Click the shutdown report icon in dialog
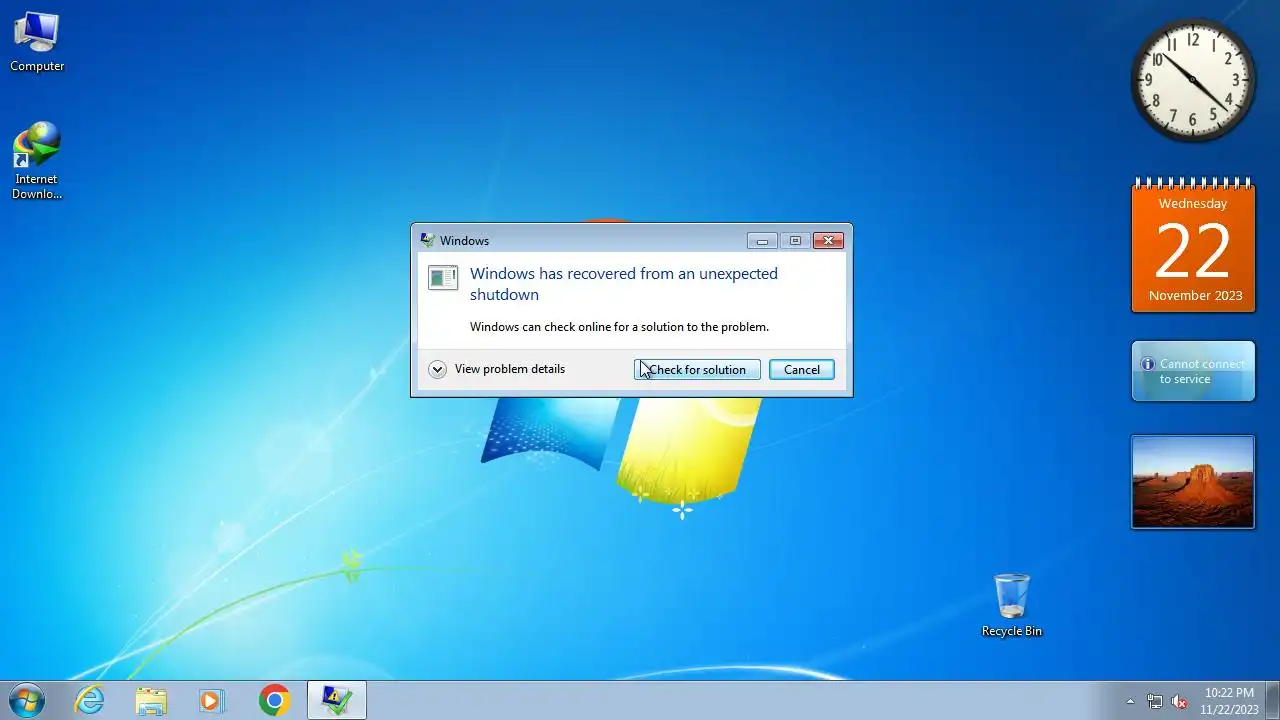This screenshot has height=720, width=1280. pos(443,277)
